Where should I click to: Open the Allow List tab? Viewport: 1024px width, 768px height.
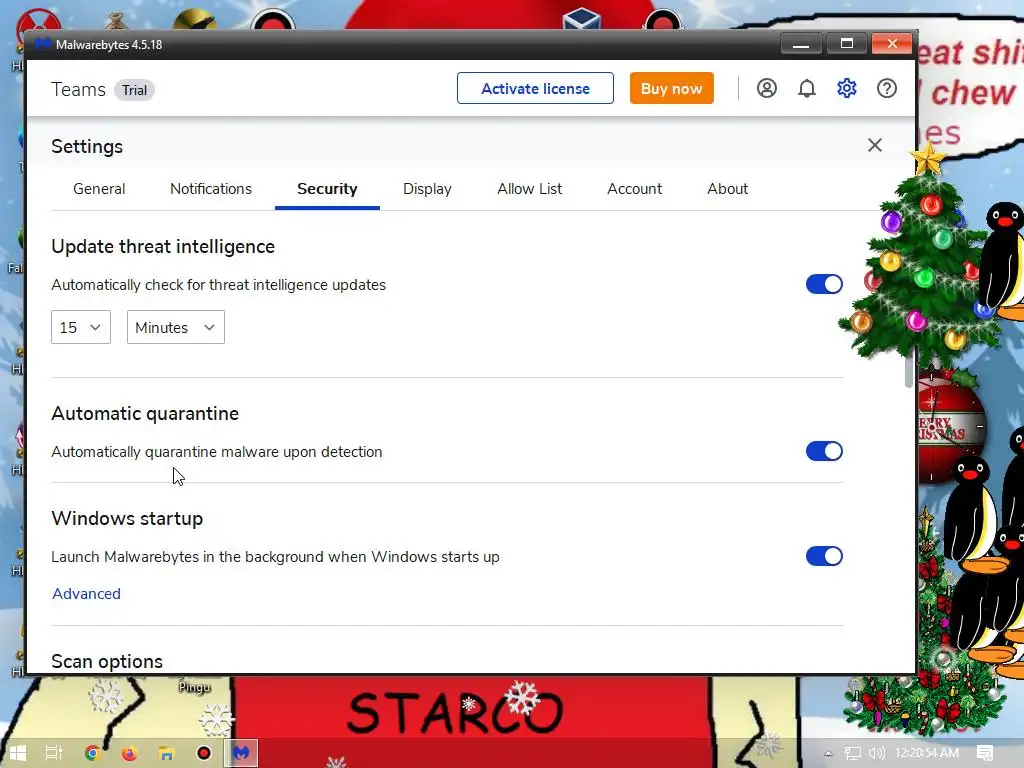pos(530,189)
